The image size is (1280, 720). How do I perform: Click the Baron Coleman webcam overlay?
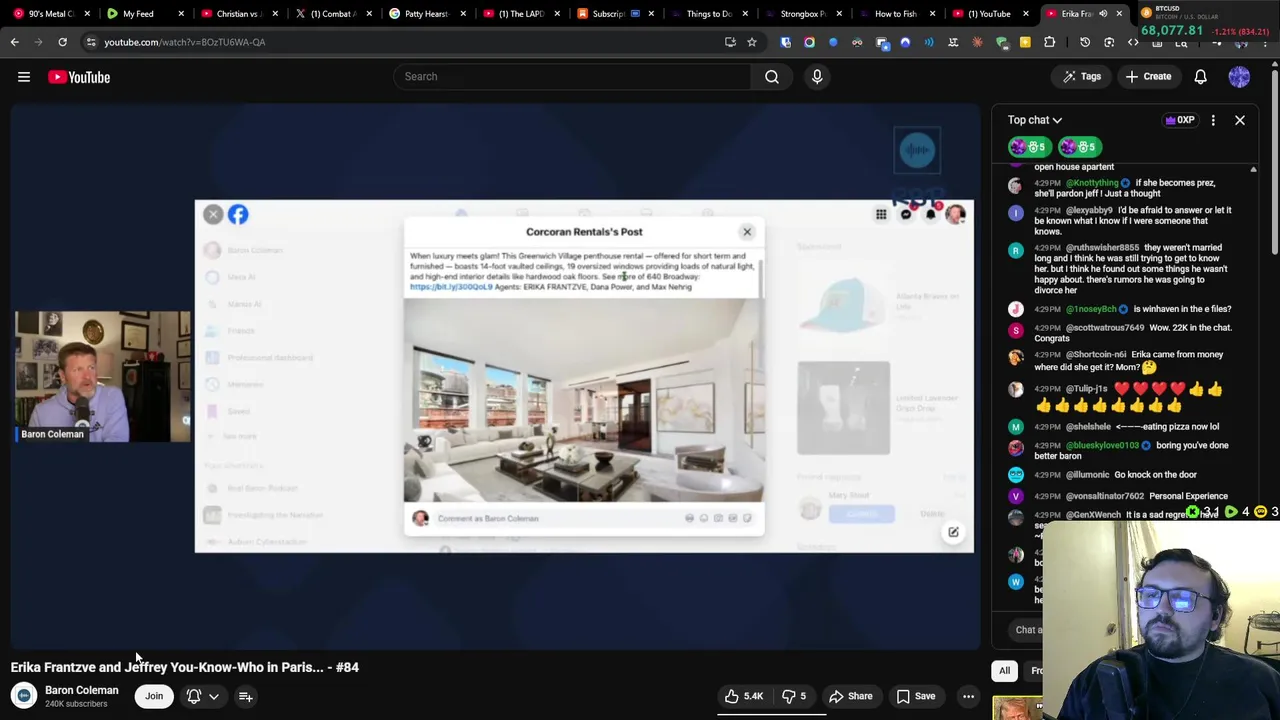click(x=102, y=377)
